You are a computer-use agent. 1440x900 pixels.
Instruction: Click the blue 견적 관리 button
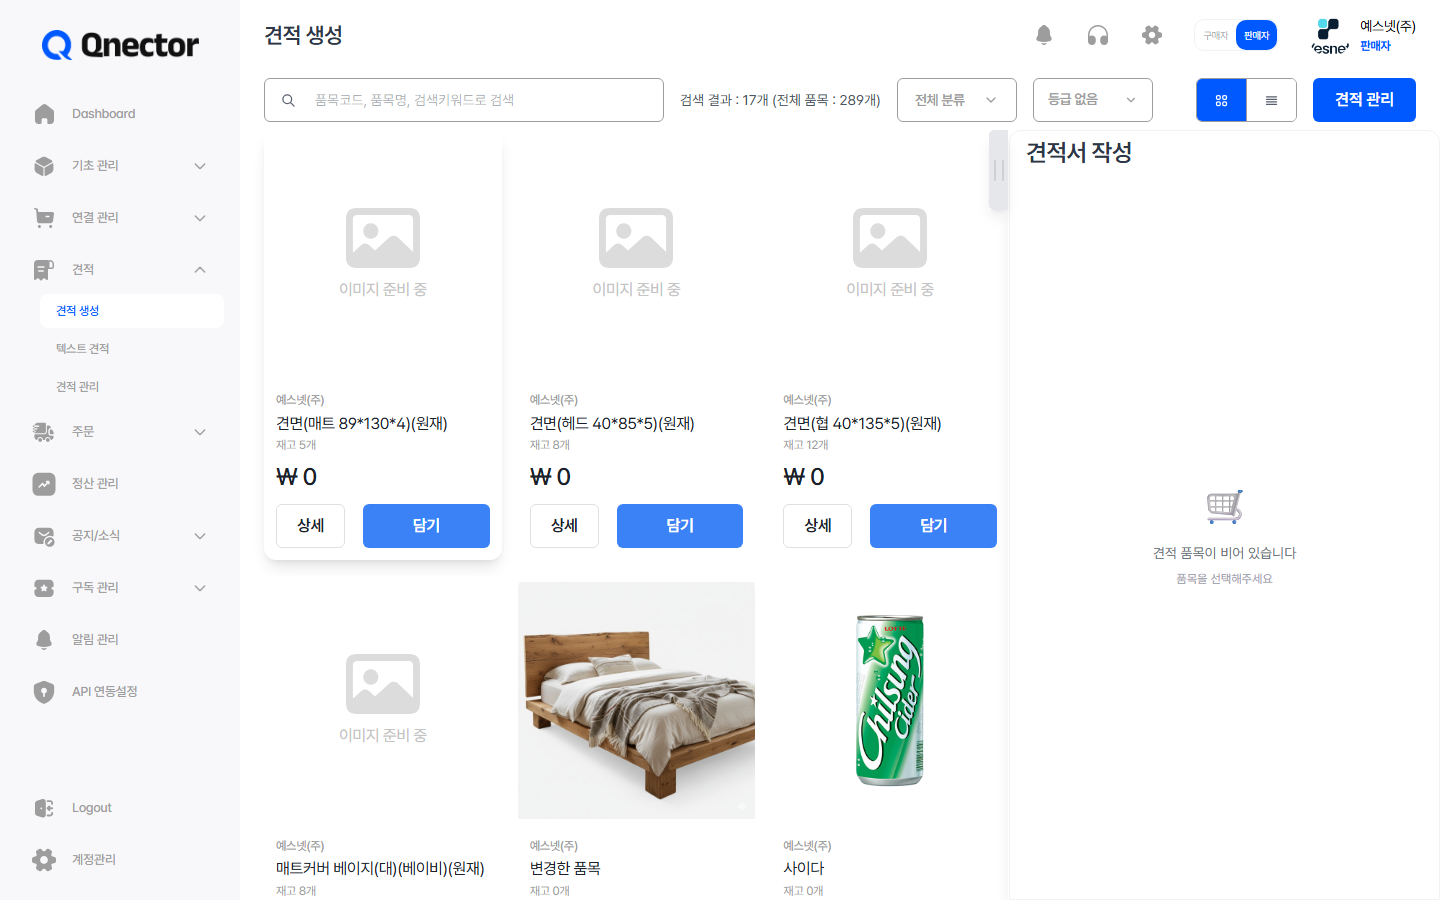1364,100
